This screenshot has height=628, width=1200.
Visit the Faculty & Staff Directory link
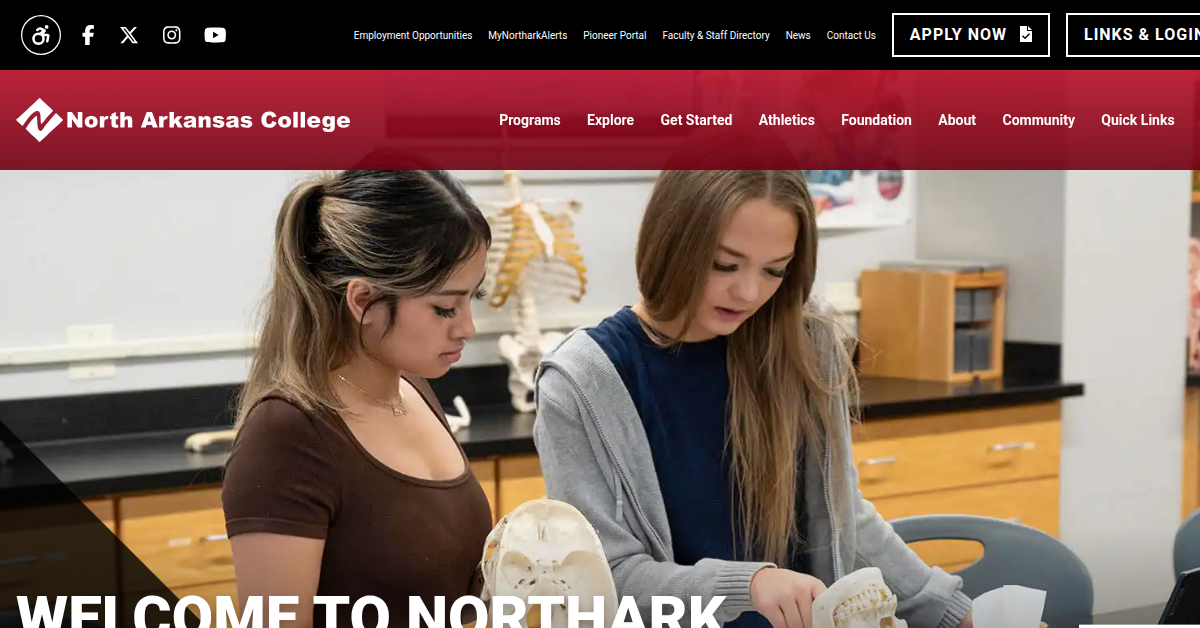point(716,35)
